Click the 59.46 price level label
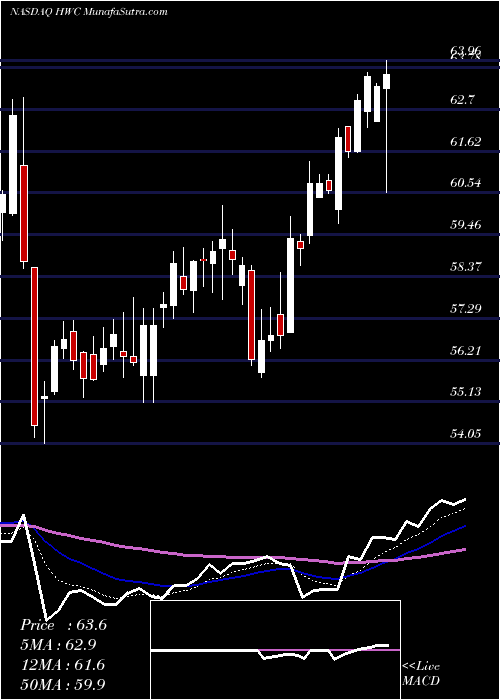This screenshot has height=700, width=500. 466,224
